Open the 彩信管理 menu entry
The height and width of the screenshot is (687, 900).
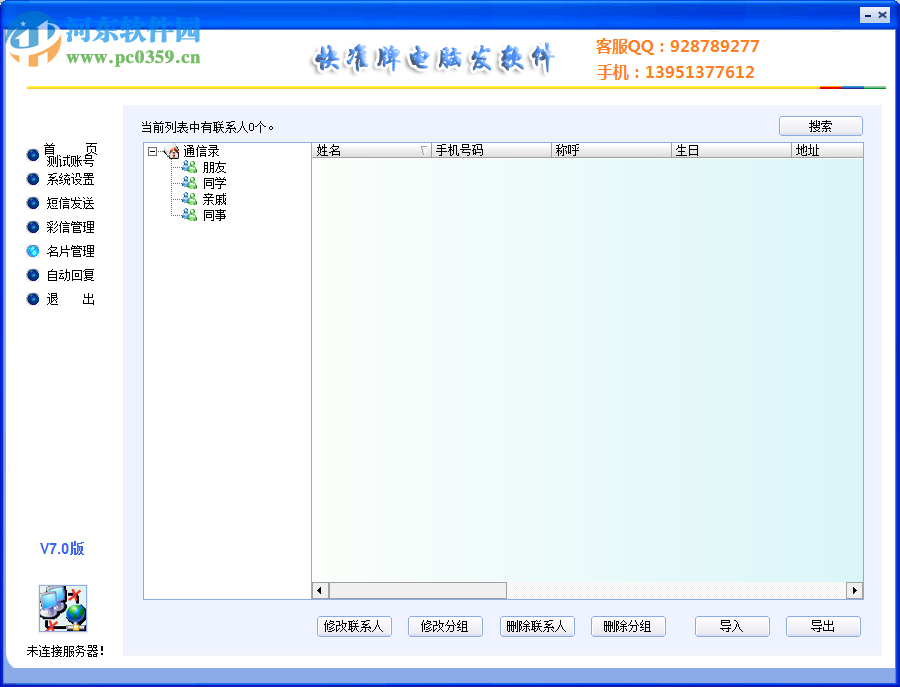(70, 226)
